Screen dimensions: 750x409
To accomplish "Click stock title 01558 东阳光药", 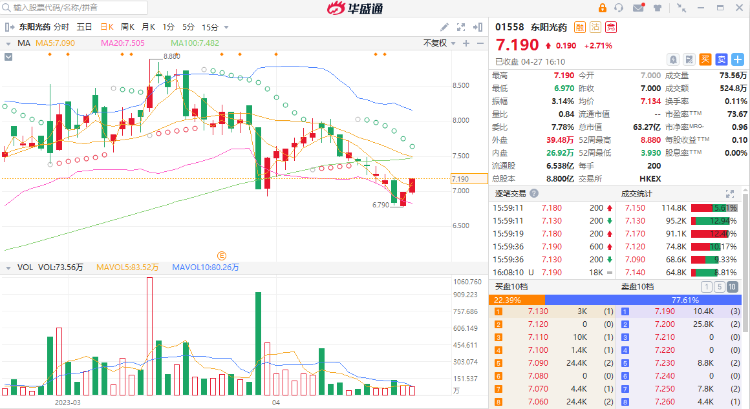I will [531, 27].
